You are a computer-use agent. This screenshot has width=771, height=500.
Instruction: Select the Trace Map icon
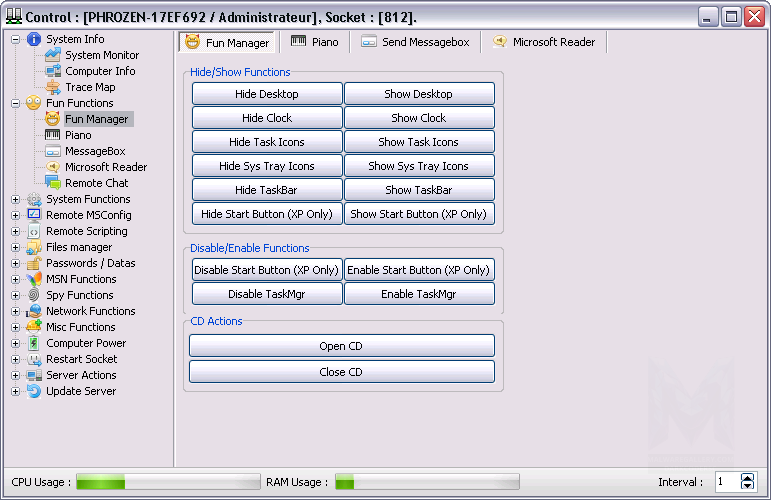[53, 87]
